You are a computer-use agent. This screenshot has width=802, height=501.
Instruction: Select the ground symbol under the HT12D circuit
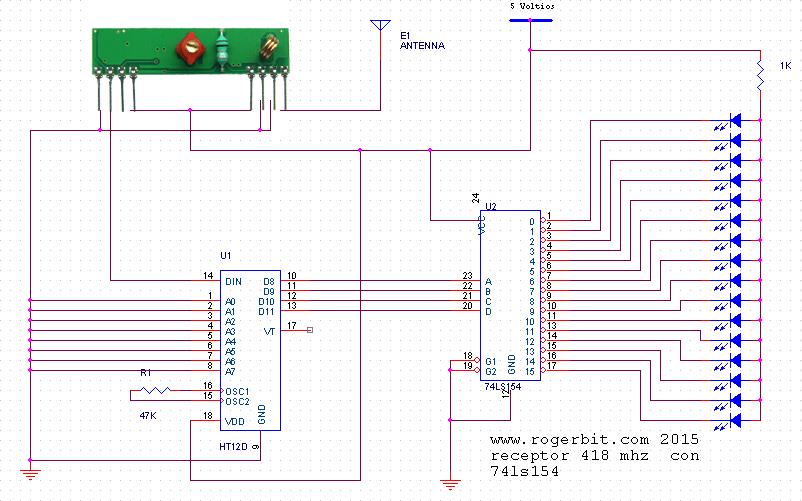(30, 474)
